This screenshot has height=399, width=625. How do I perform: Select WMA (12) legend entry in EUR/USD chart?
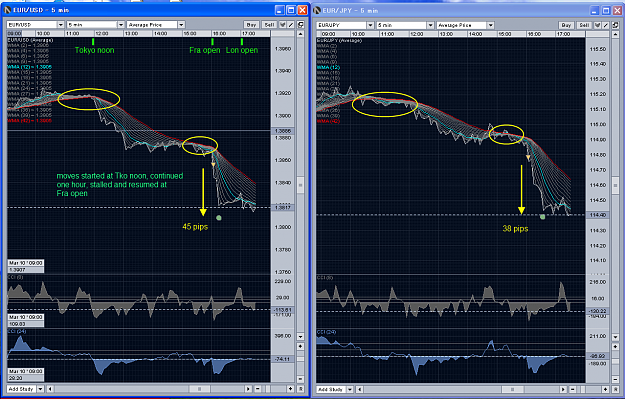pyautogui.click(x=29, y=67)
